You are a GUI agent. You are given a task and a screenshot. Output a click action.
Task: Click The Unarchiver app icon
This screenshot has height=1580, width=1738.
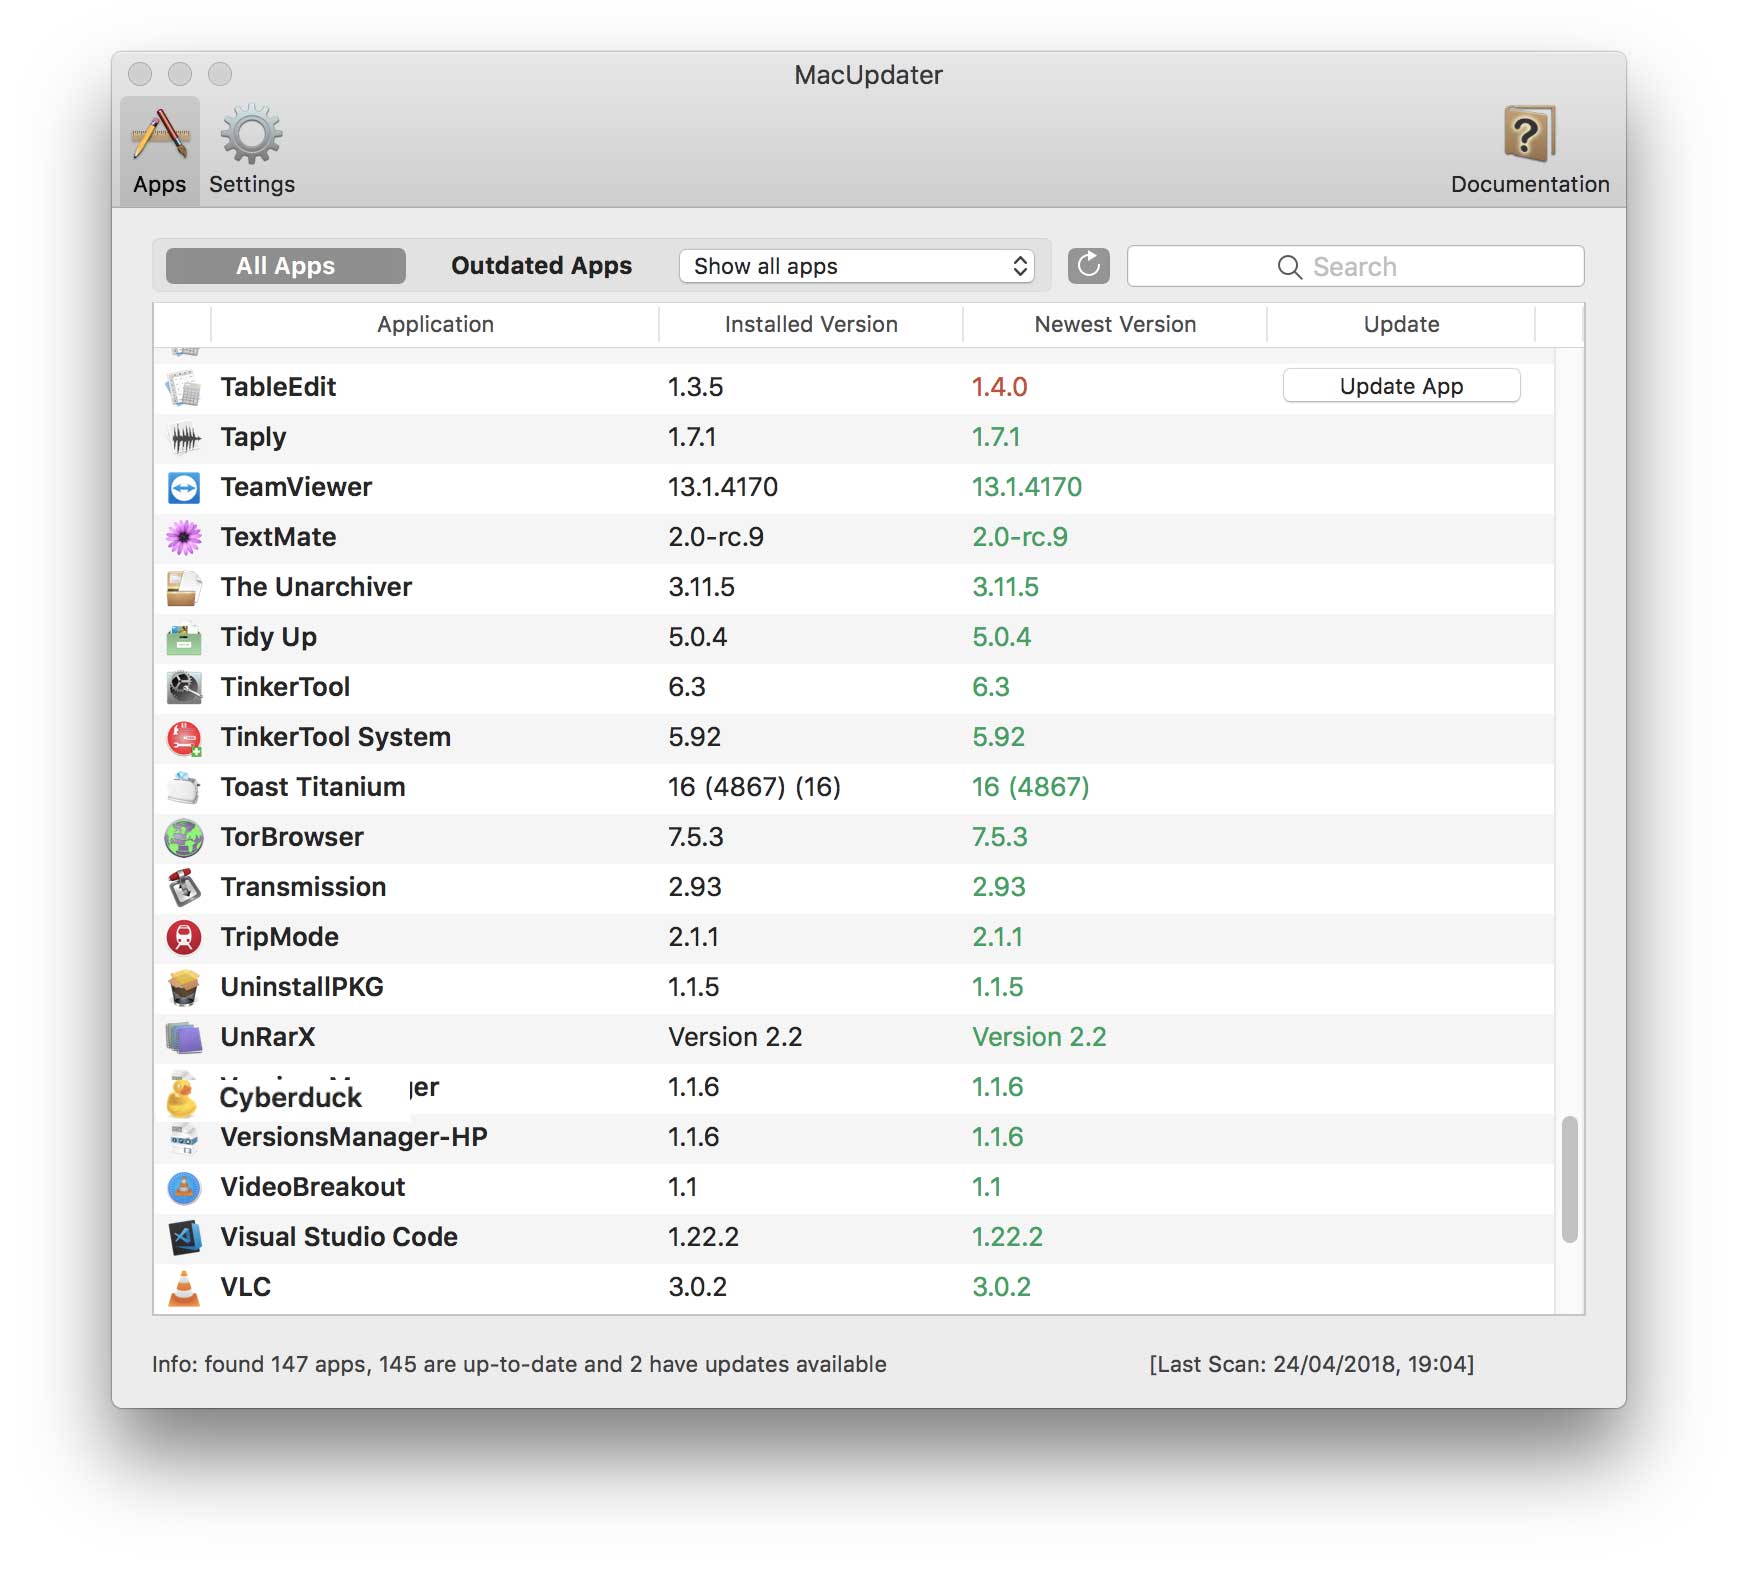tap(184, 587)
